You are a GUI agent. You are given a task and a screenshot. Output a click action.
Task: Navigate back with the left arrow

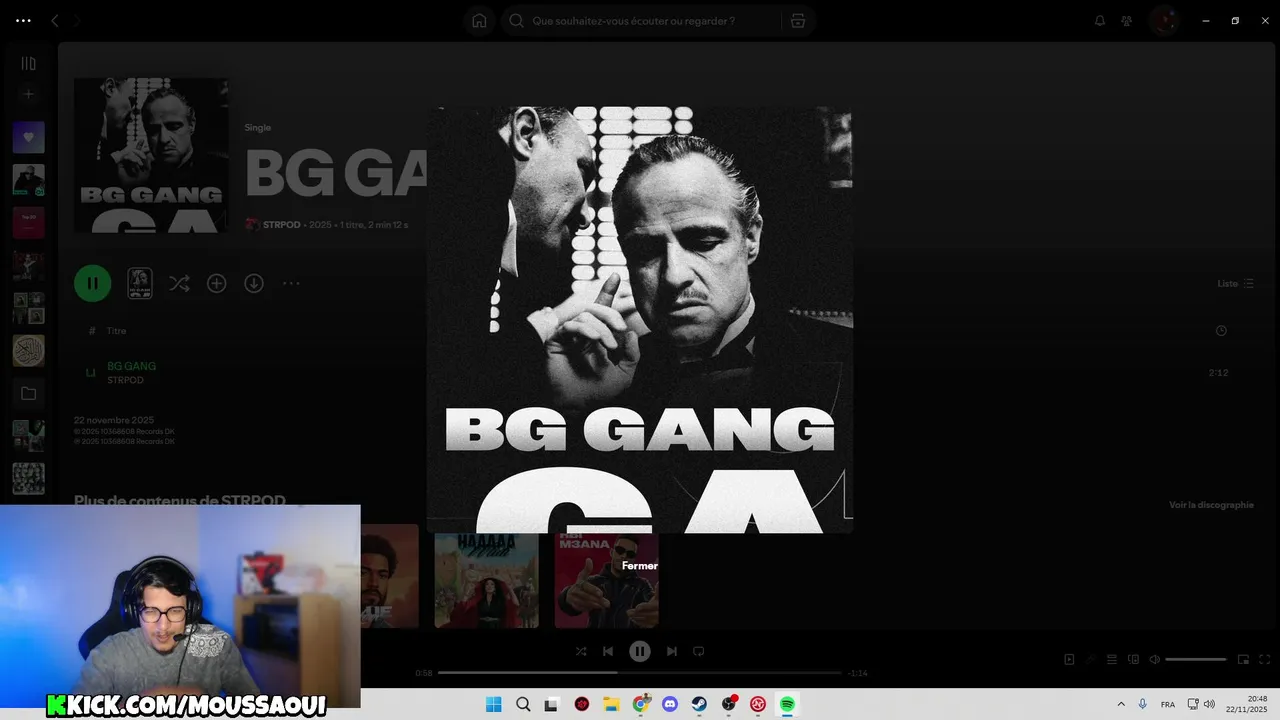55,21
